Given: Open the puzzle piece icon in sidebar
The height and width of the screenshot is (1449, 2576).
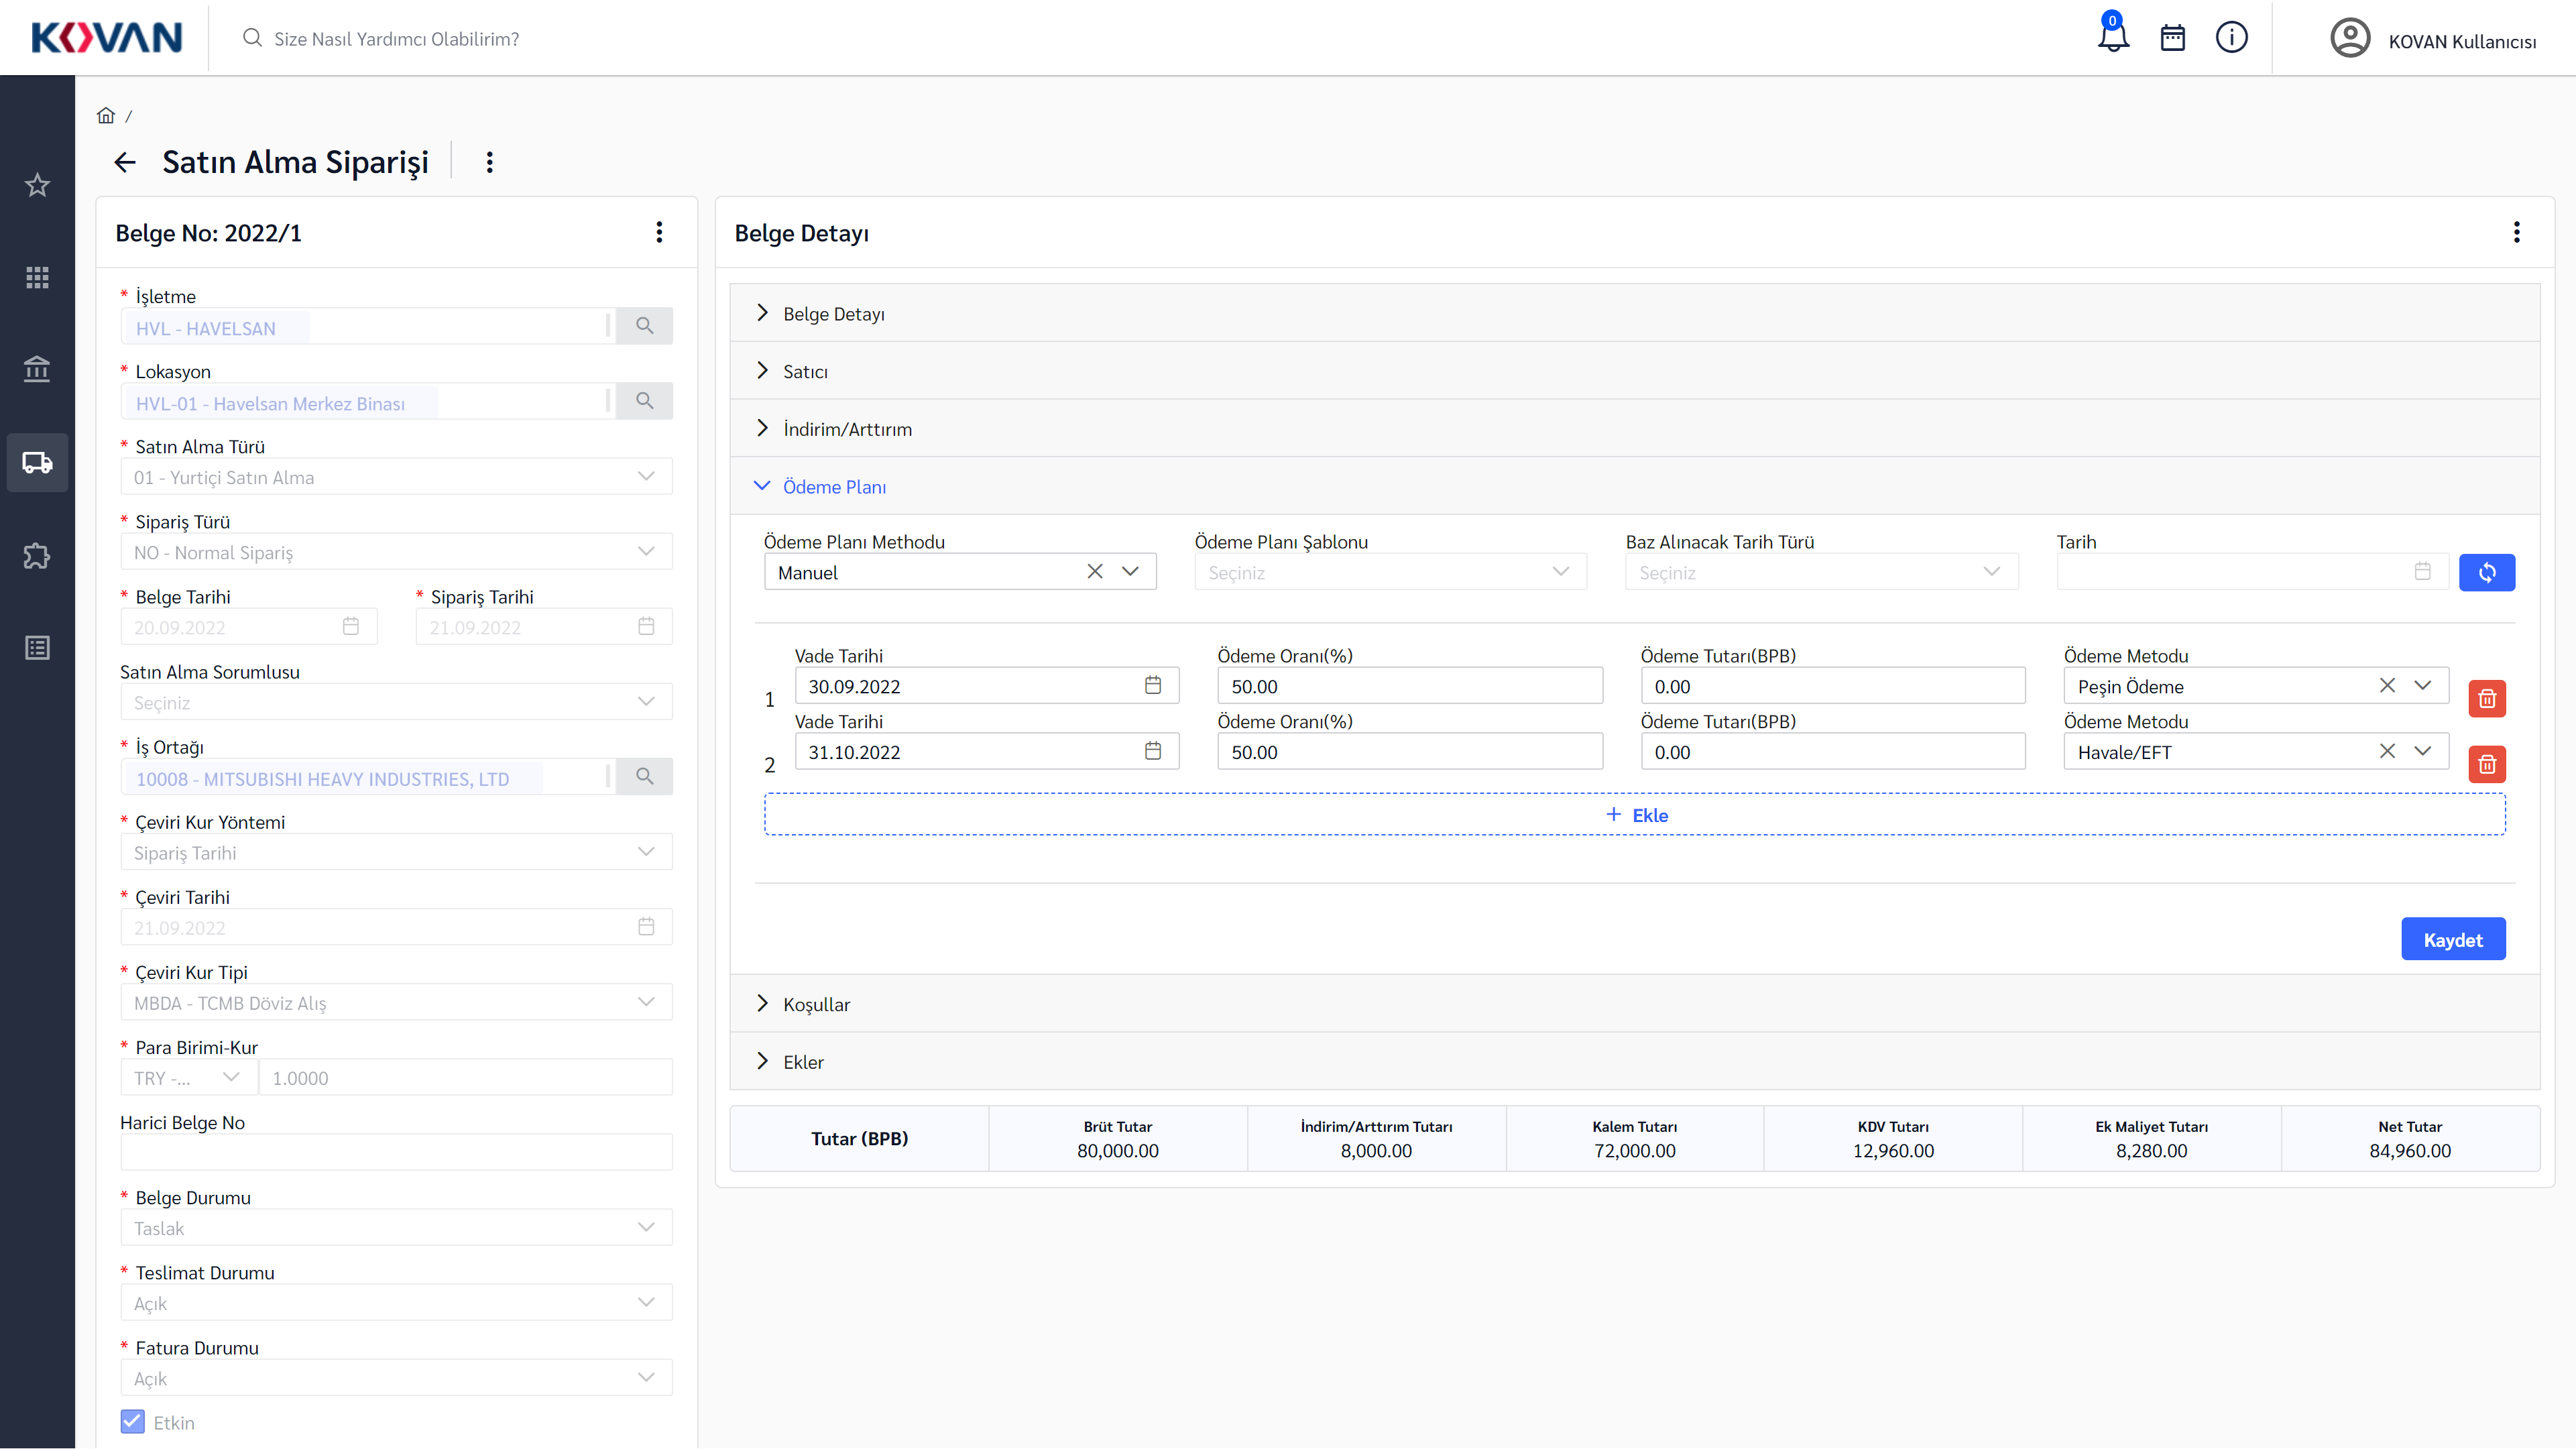Looking at the screenshot, I should coord(37,555).
